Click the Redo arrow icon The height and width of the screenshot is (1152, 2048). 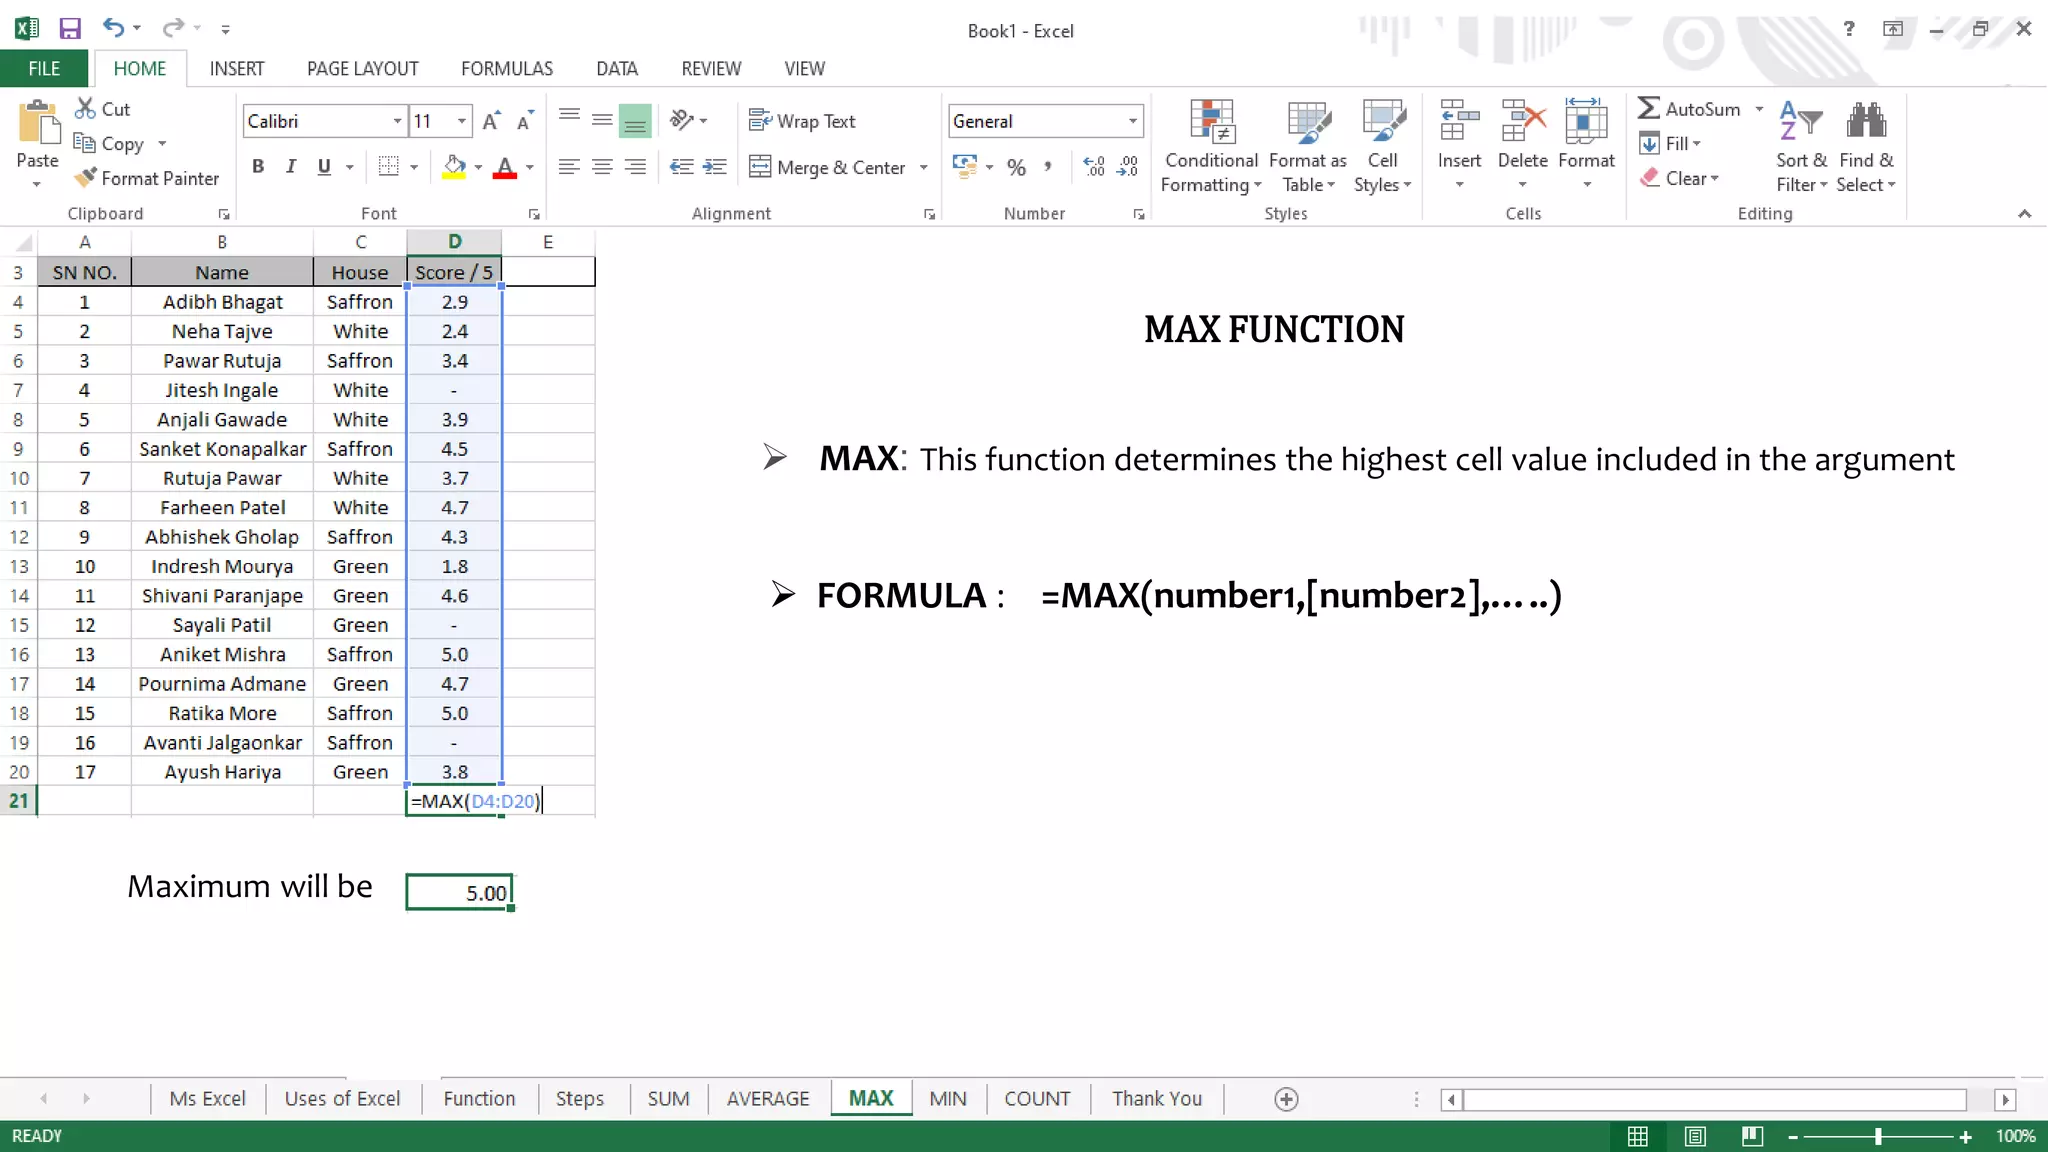click(x=173, y=28)
